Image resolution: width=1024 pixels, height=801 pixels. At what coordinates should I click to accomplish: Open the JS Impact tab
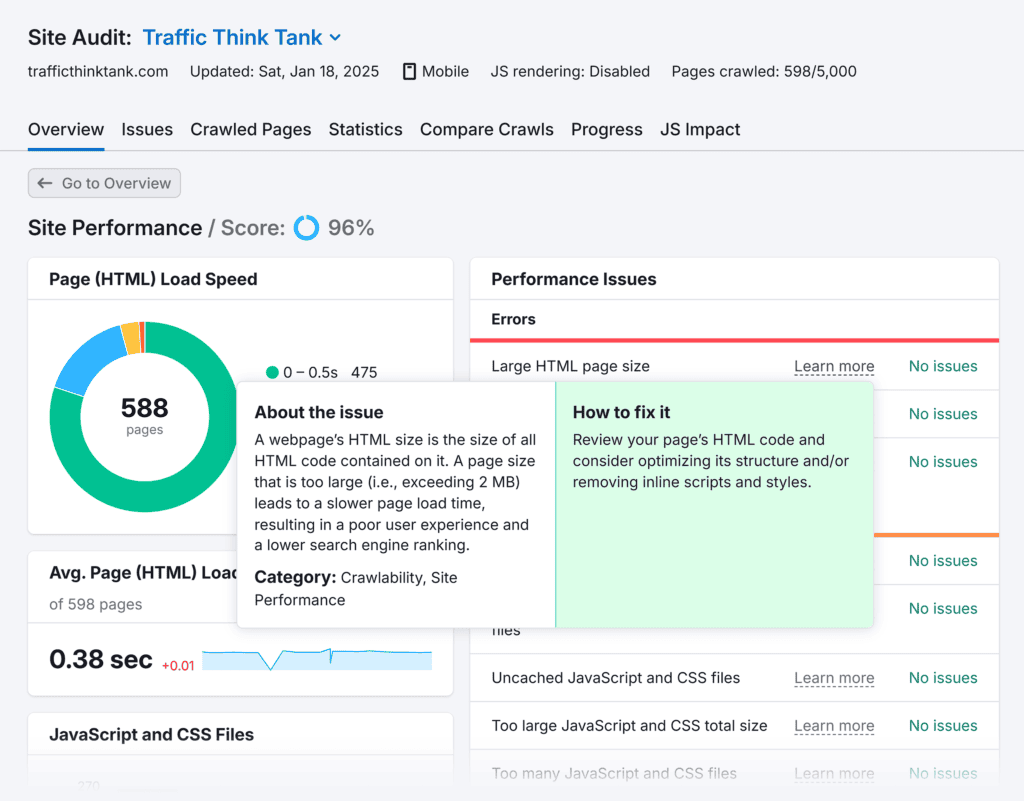coord(700,129)
